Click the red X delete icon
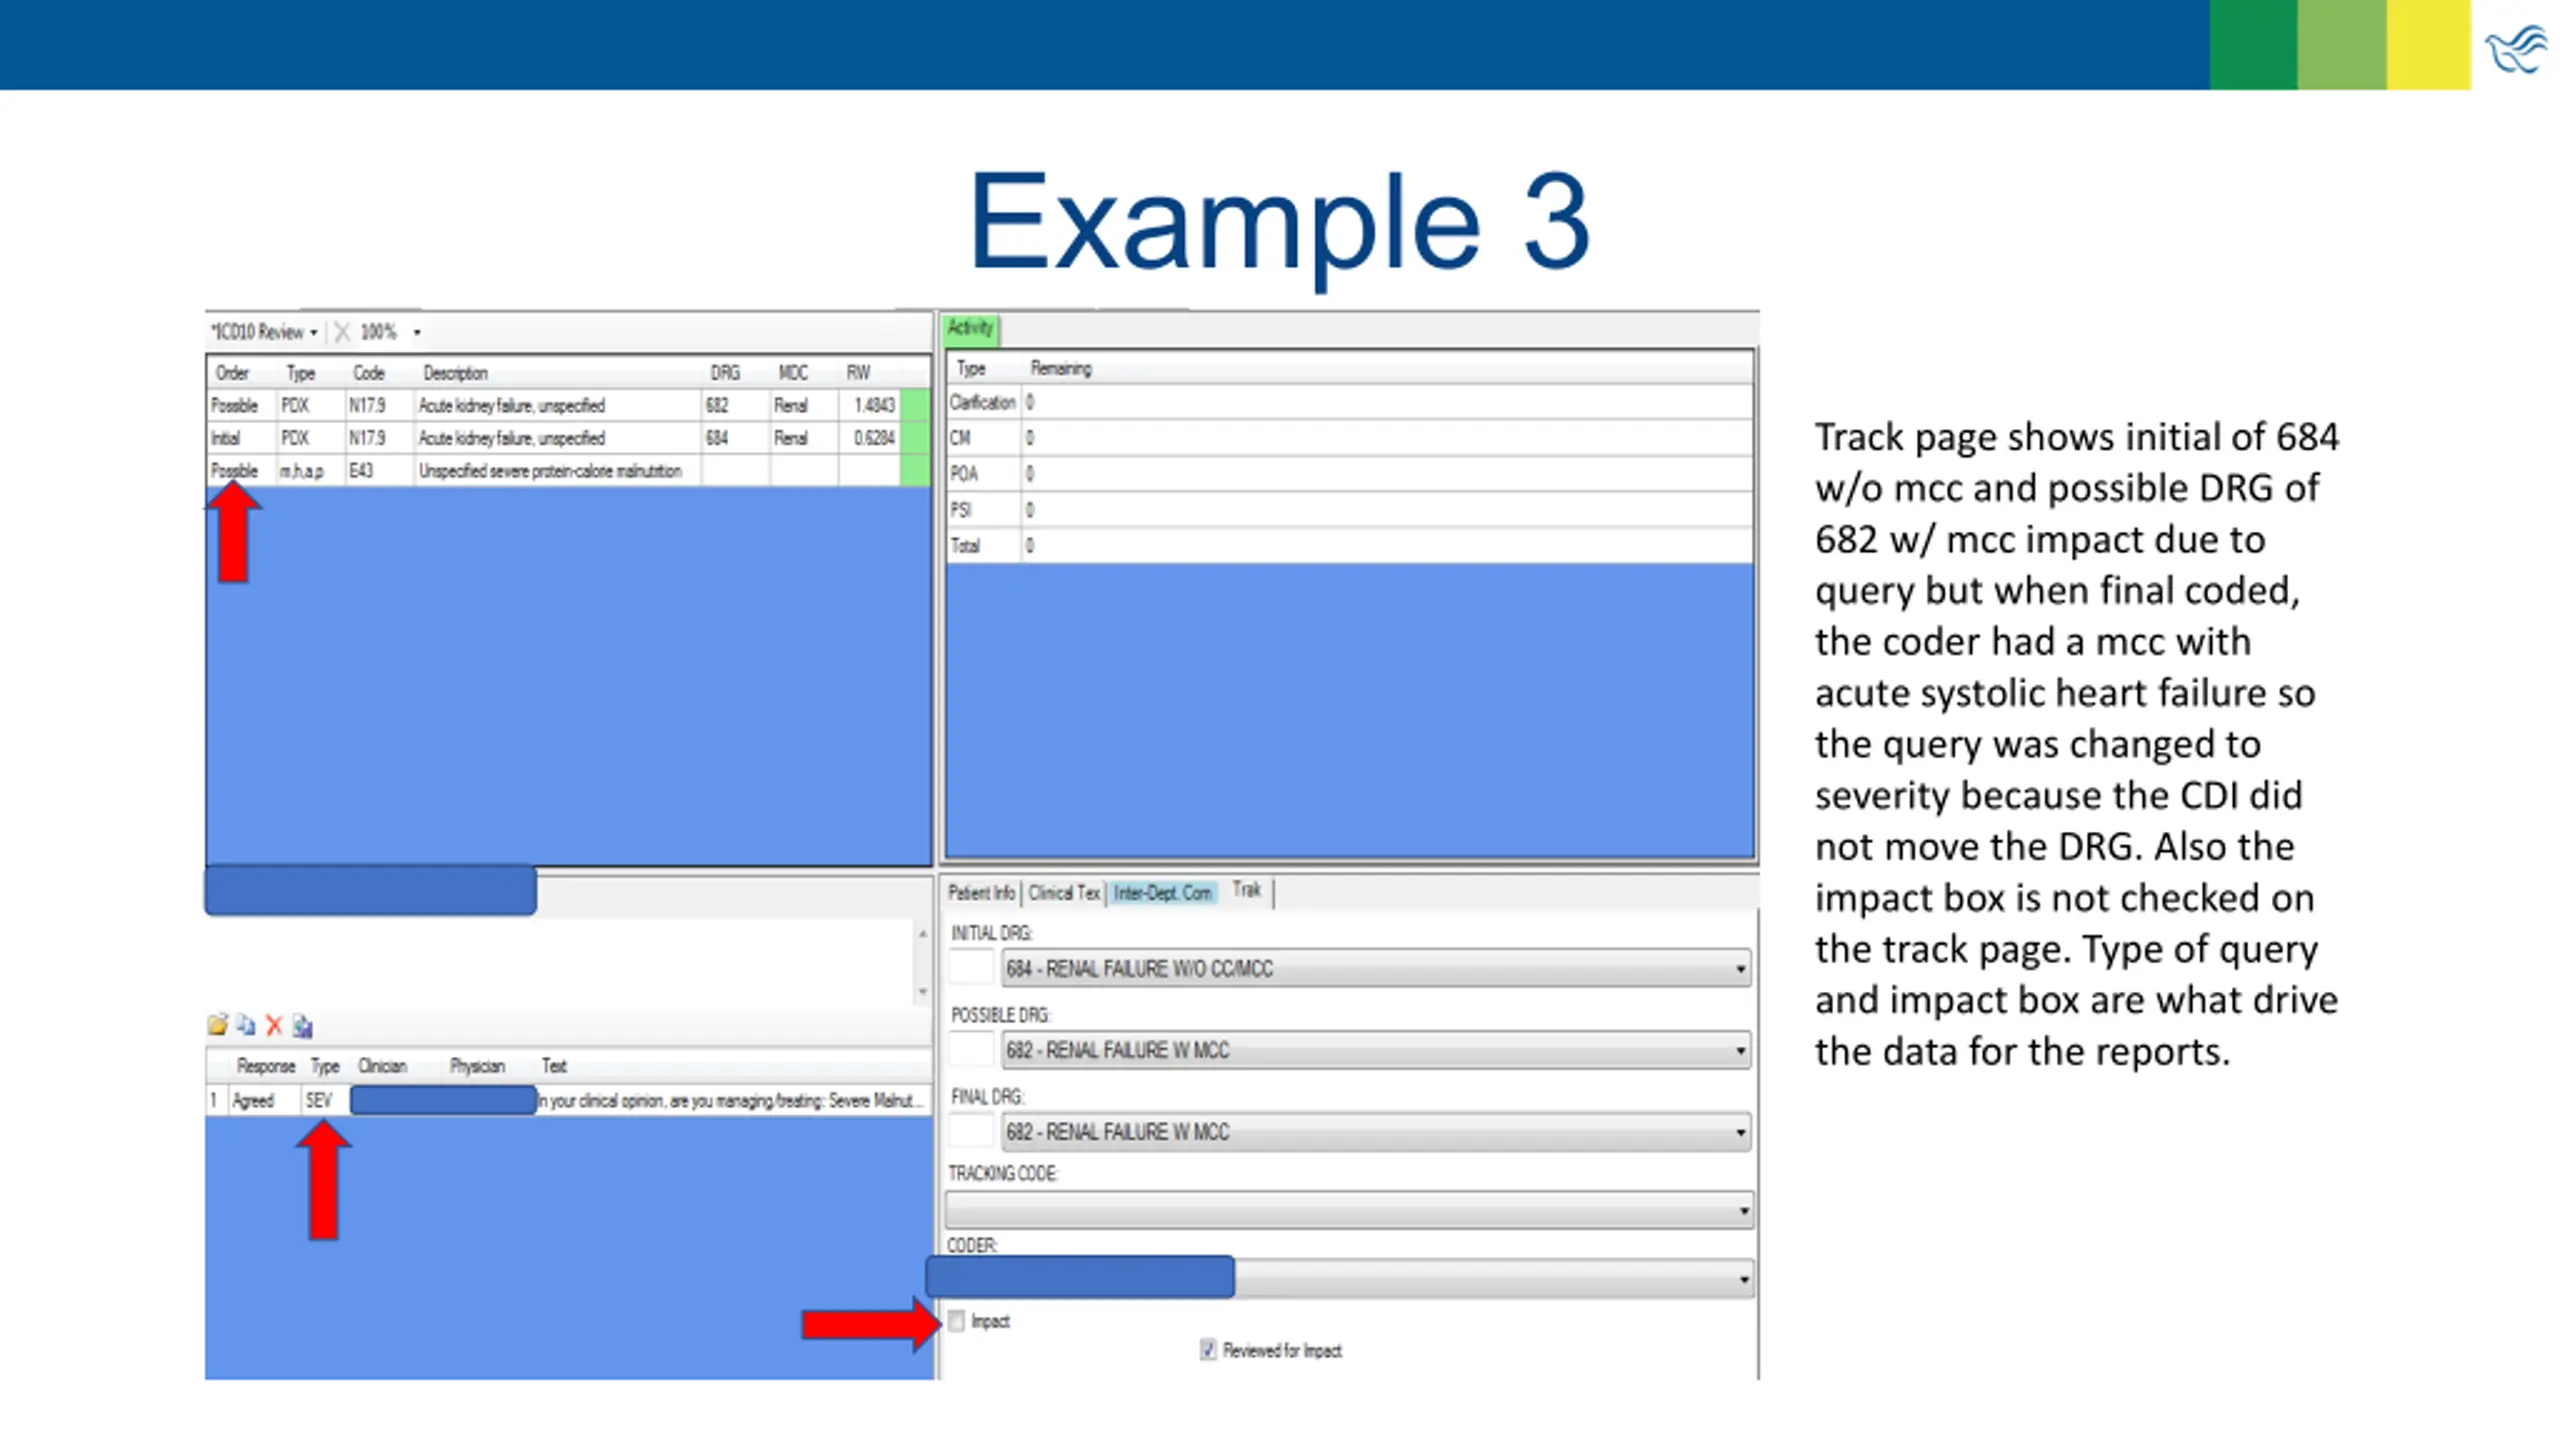Viewport: 2560px width, 1440px height. [x=274, y=1025]
